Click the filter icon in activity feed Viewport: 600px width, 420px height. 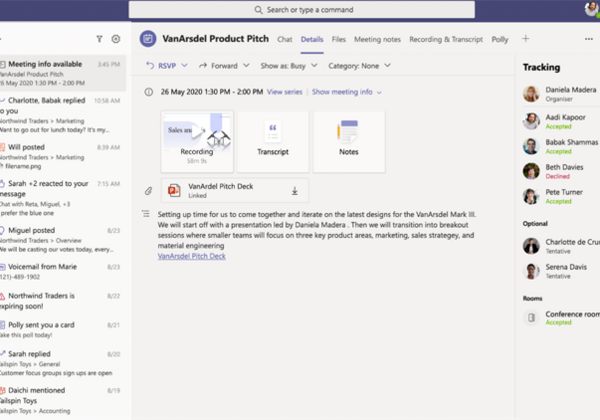point(99,39)
